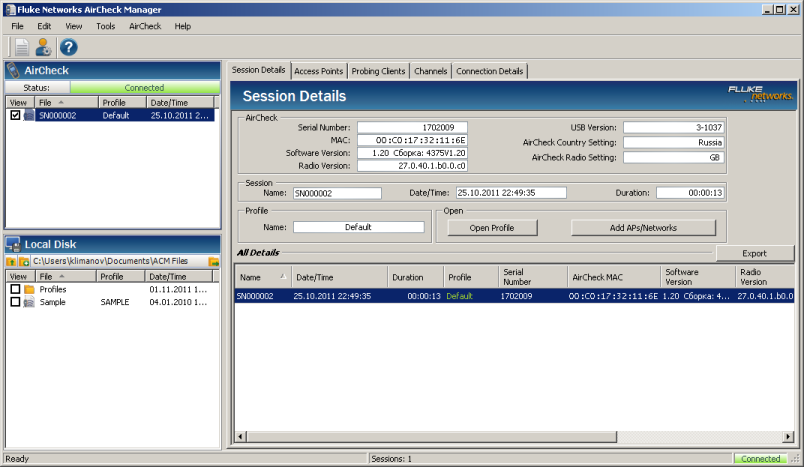Viewport: 804px width, 467px height.
Task: Click the green Default profile link in table
Action: [x=459, y=296]
